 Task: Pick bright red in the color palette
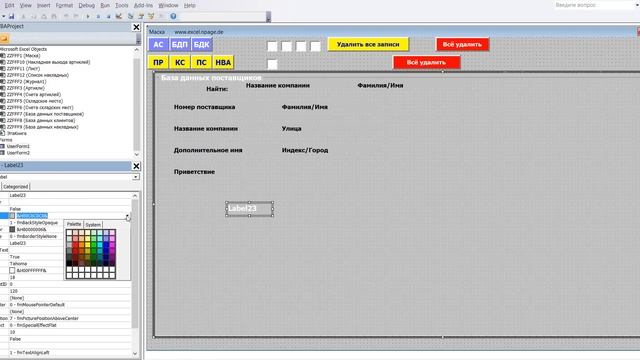click(76, 245)
